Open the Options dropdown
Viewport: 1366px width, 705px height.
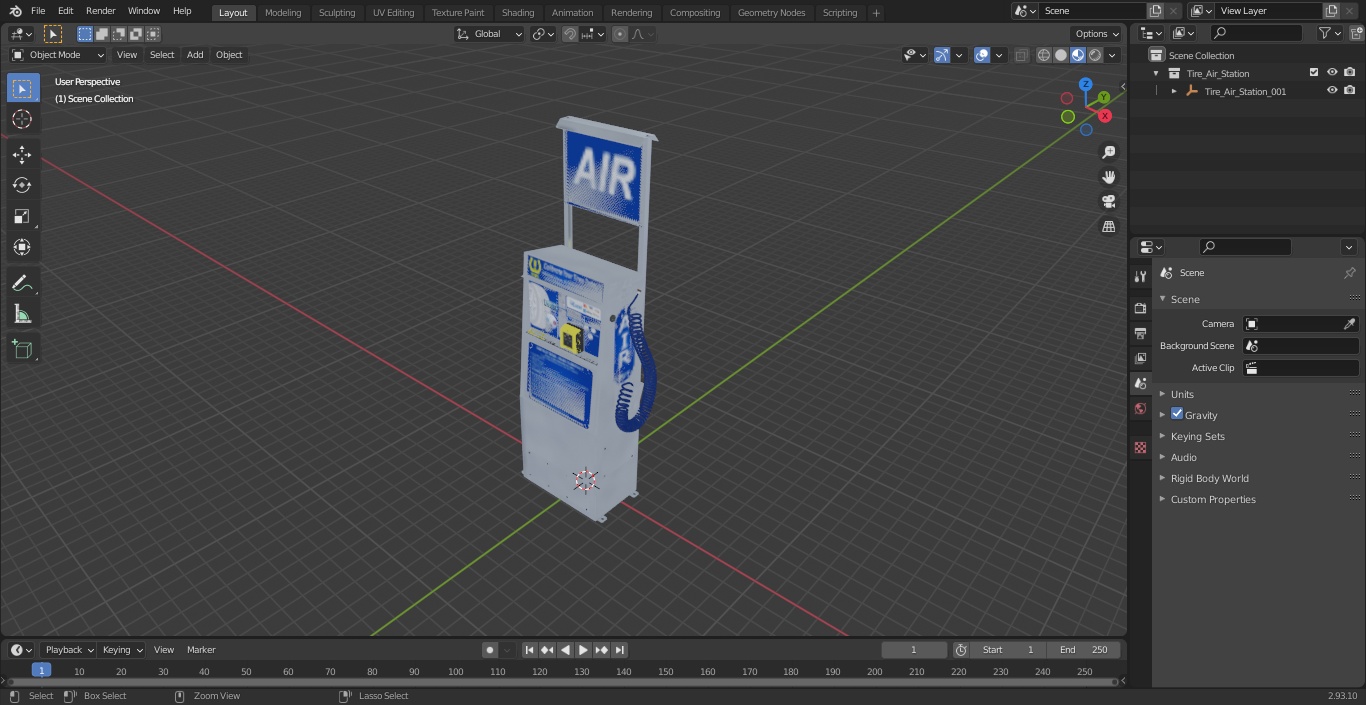(1098, 34)
